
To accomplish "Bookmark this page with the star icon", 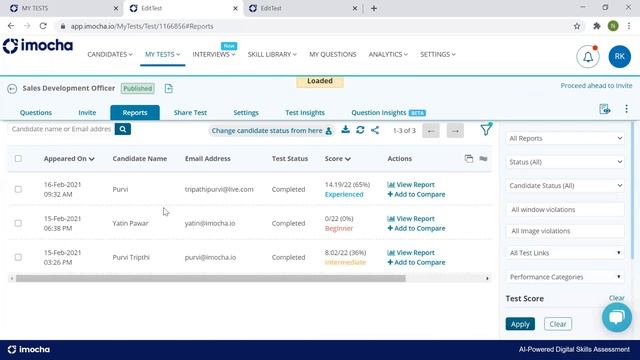I will [577, 26].
